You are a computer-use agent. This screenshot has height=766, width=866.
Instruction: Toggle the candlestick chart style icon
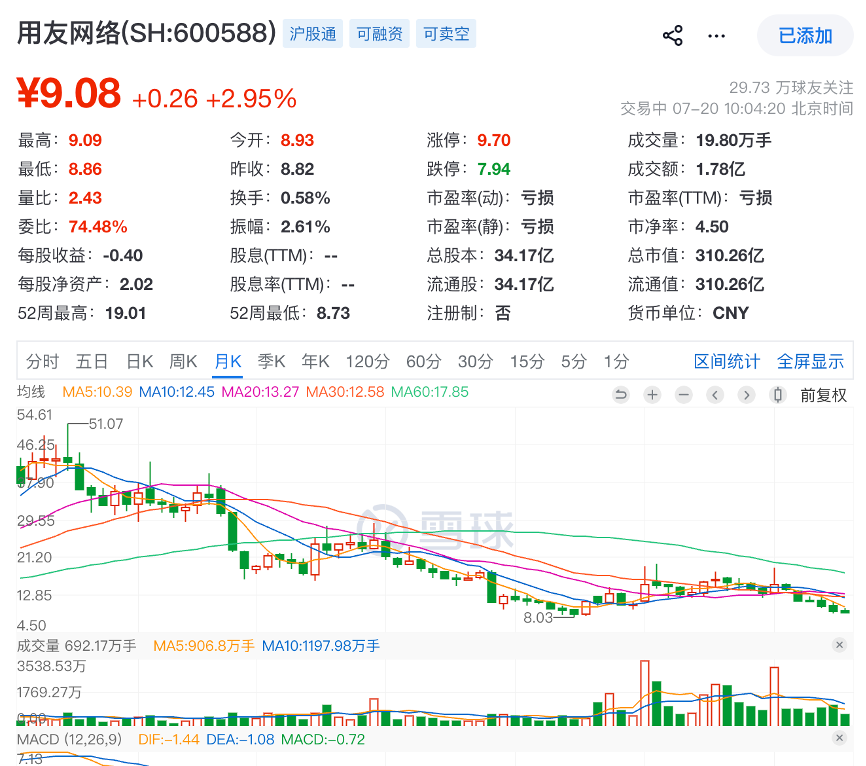click(778, 395)
